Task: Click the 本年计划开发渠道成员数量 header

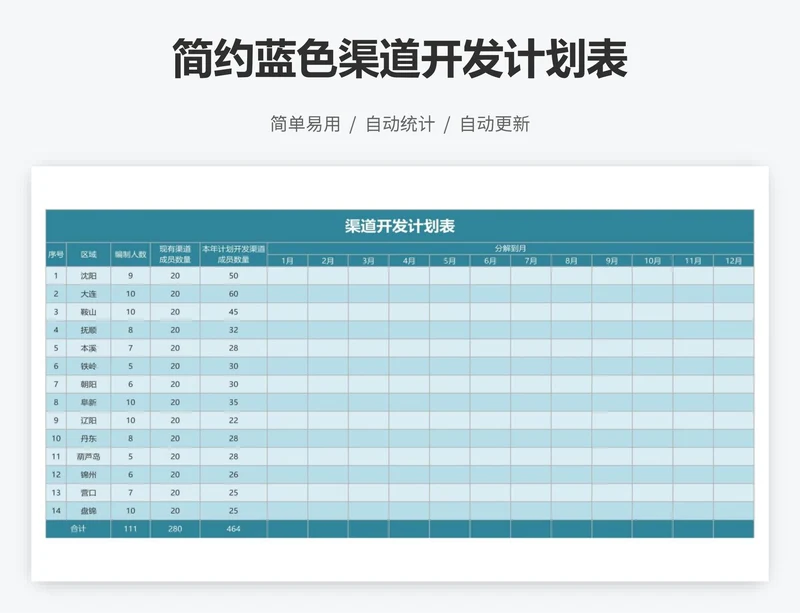Action: point(233,254)
